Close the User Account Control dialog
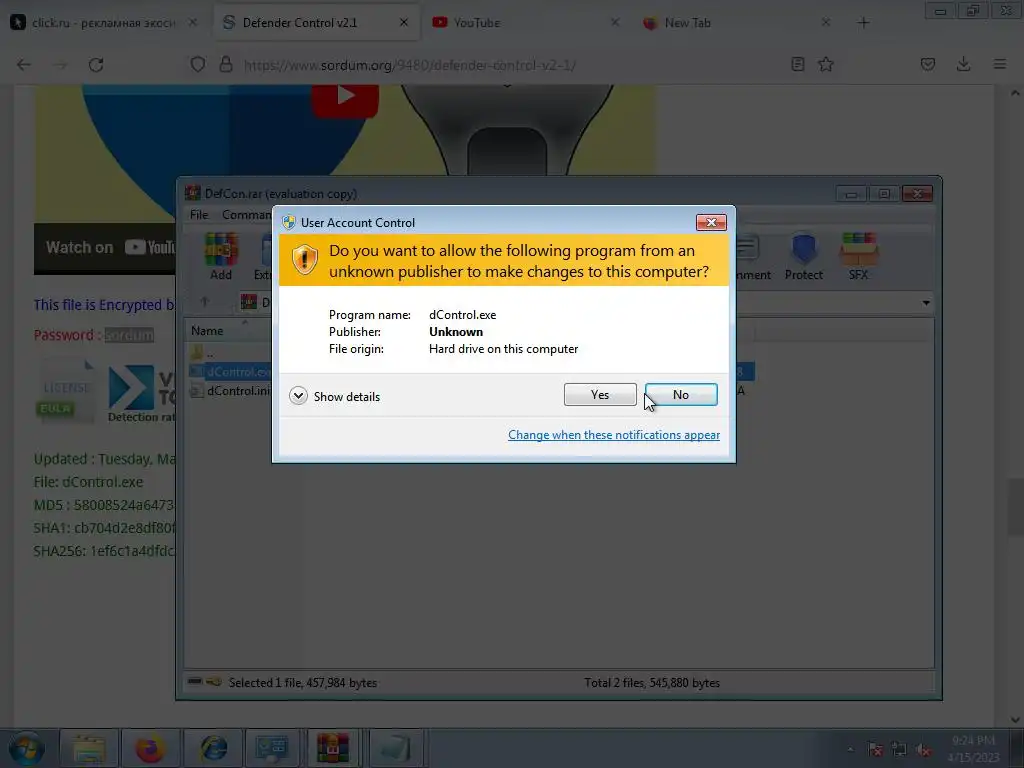Image resolution: width=1024 pixels, height=768 pixels. (x=711, y=223)
